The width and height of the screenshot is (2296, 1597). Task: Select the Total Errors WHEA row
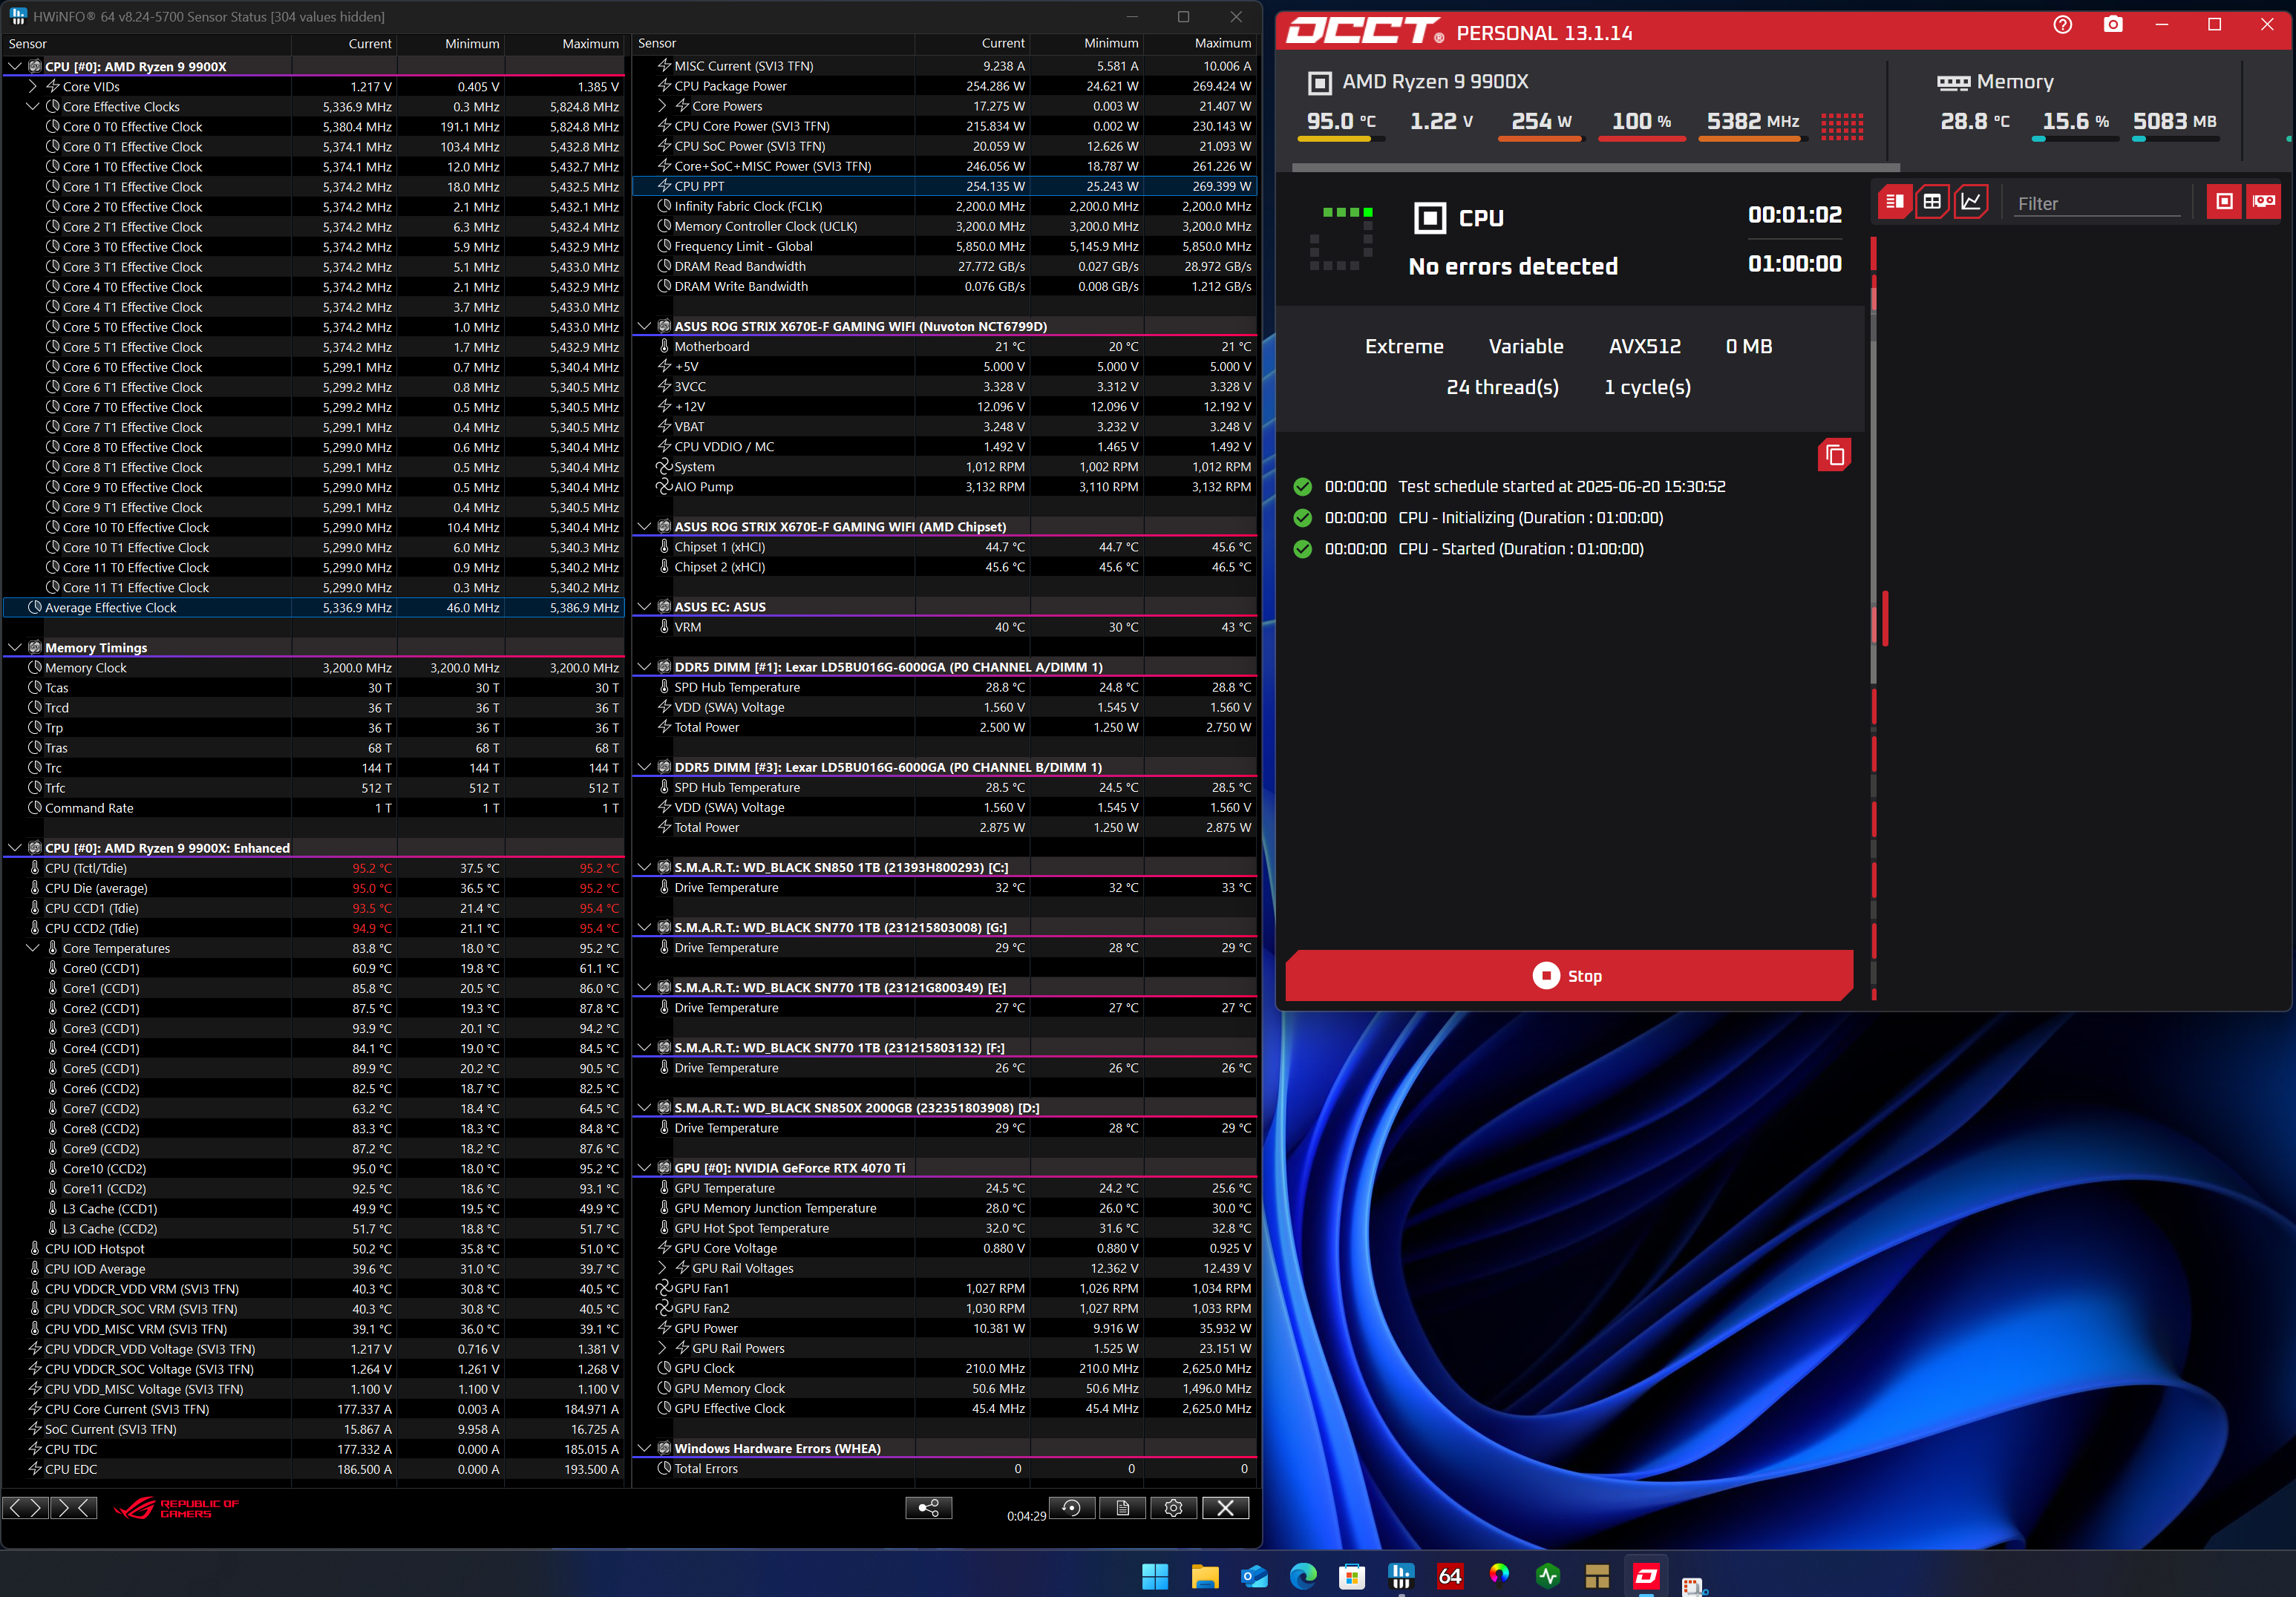coord(944,1469)
